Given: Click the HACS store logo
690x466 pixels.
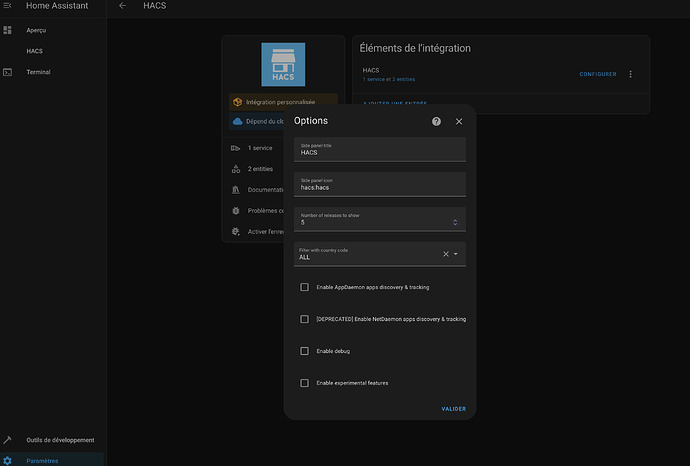Looking at the screenshot, I should pyautogui.click(x=283, y=64).
